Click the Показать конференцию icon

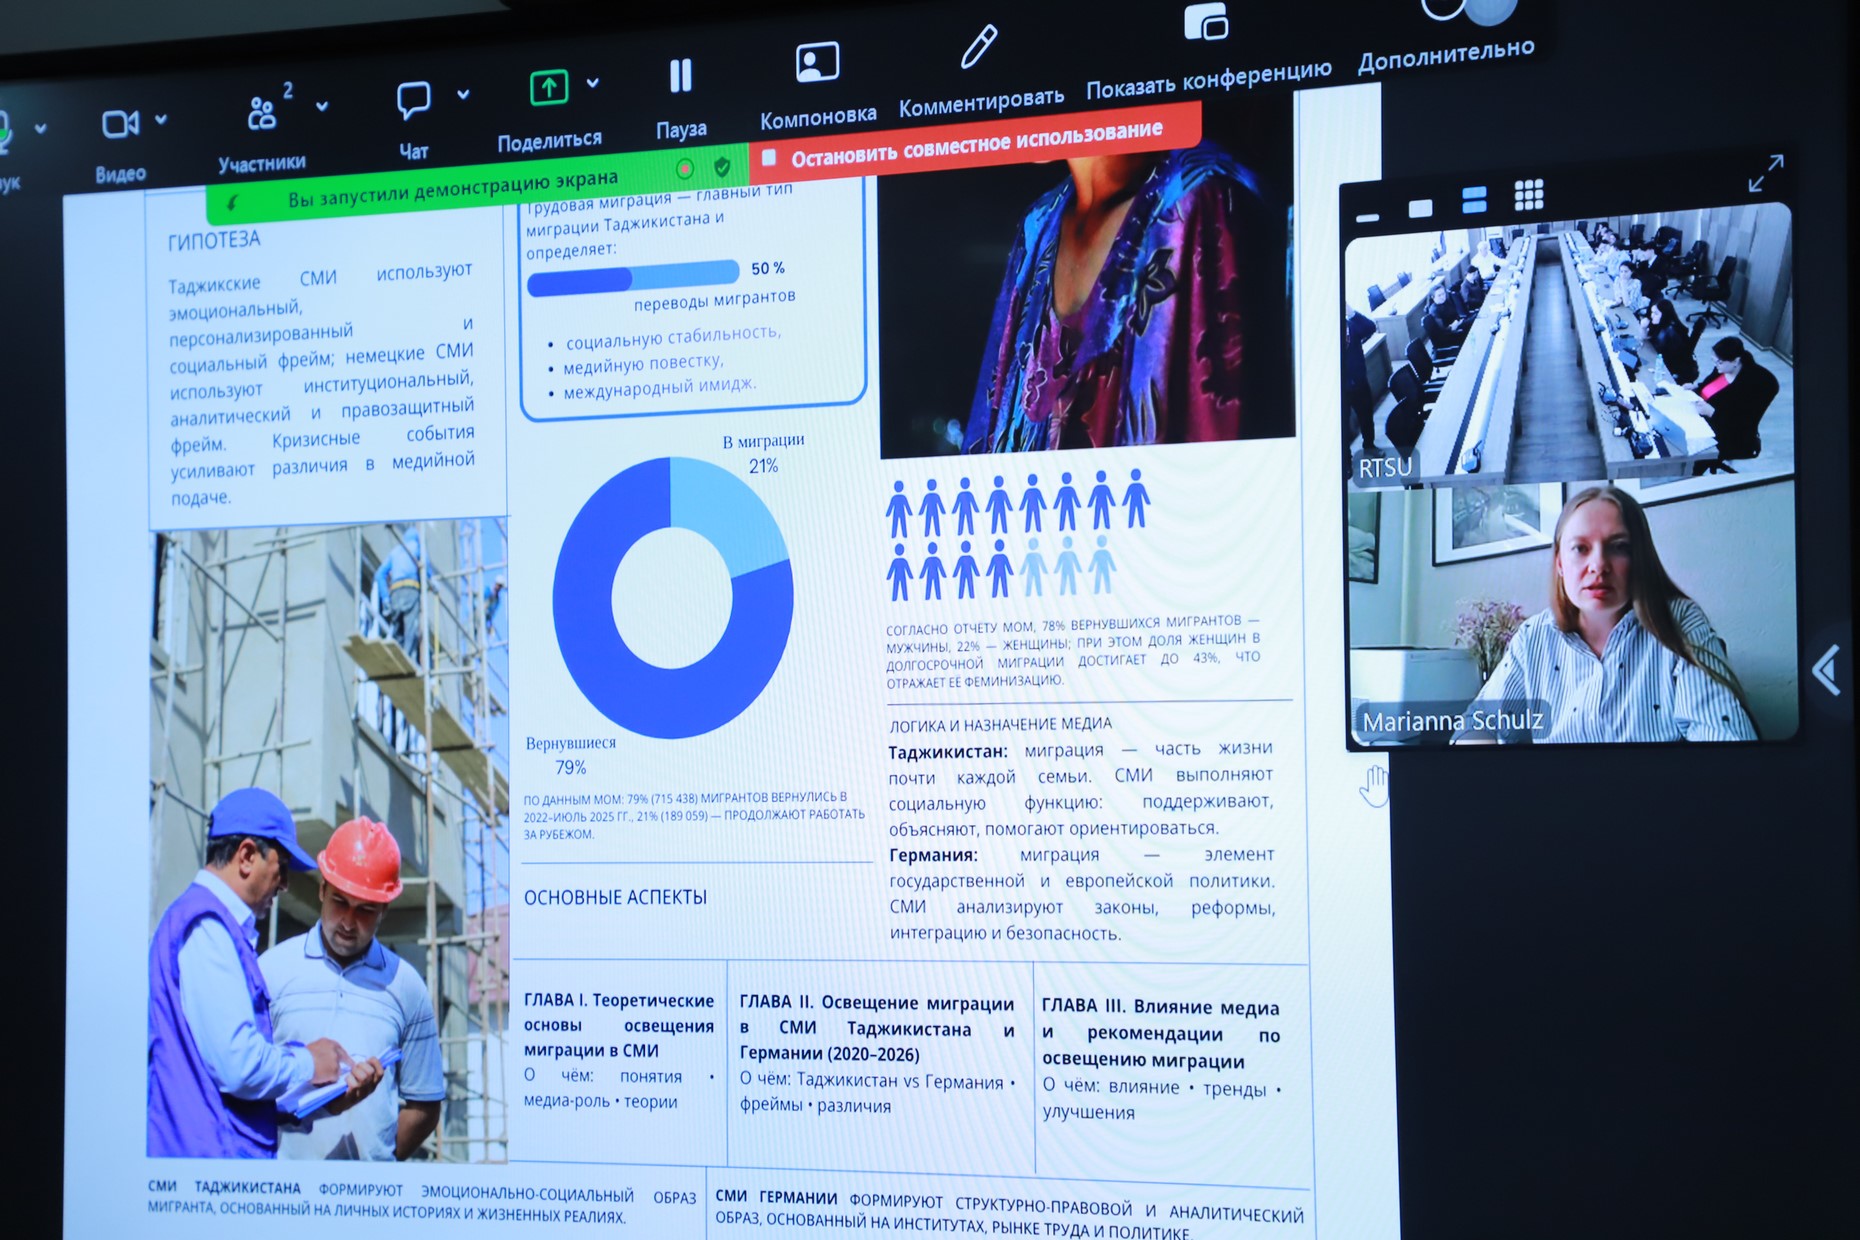[x=1206, y=22]
